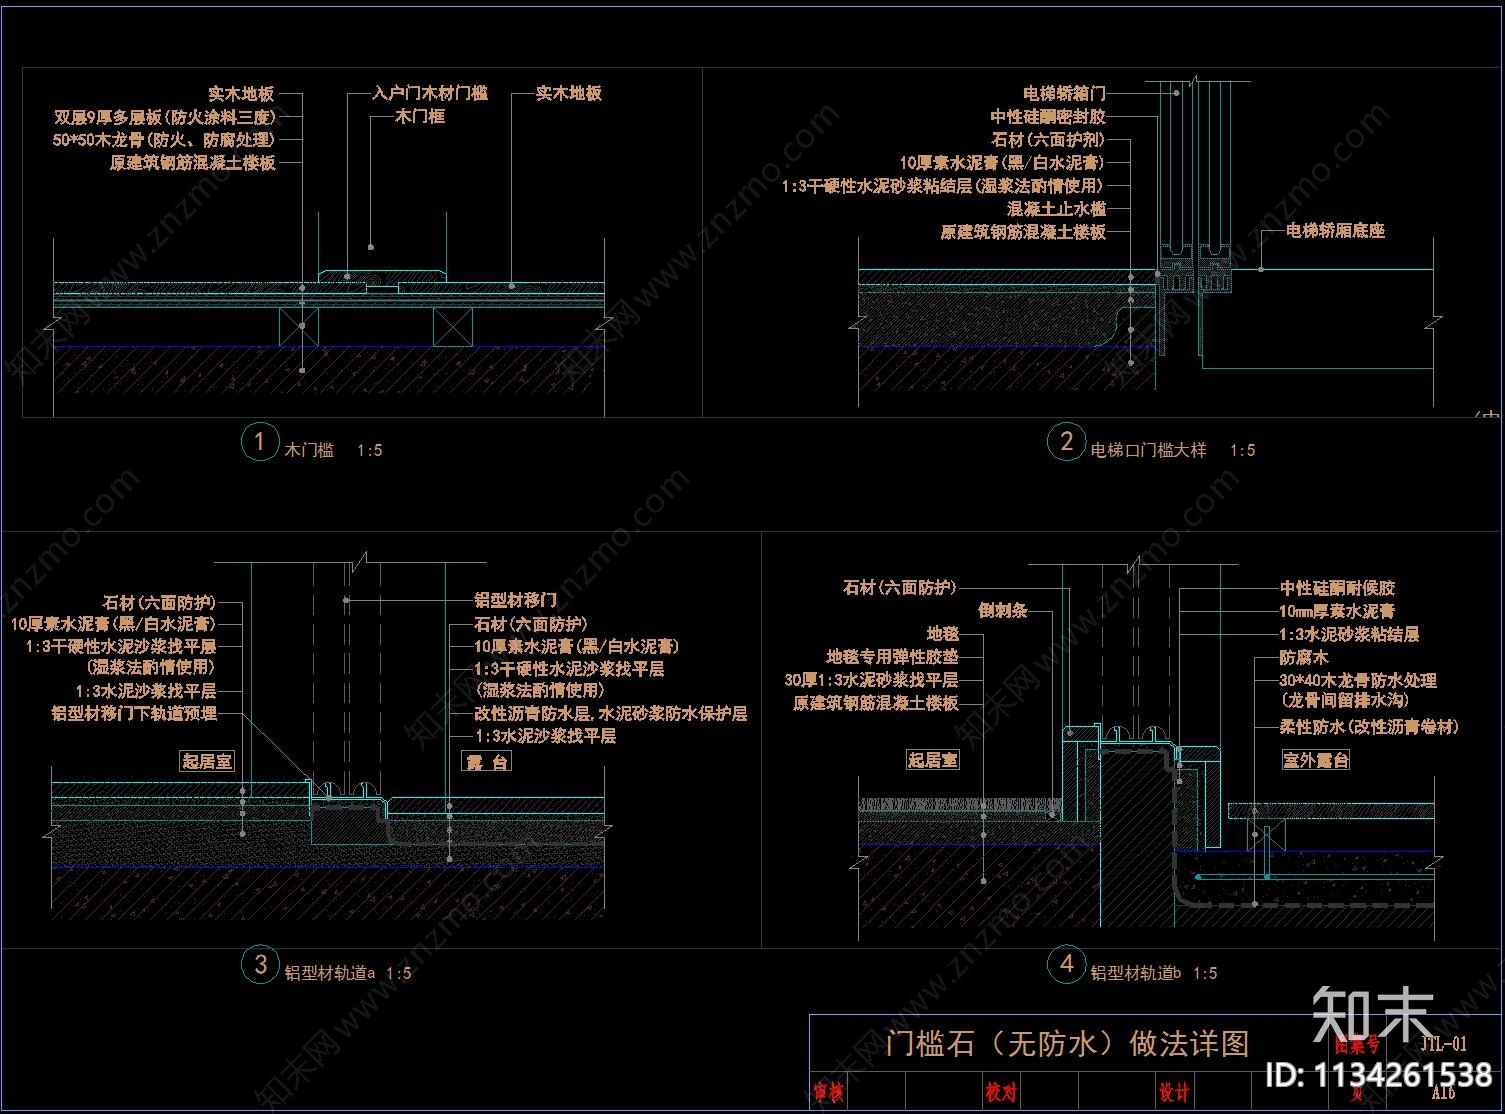Image resolution: width=1505 pixels, height=1114 pixels.
Task: Click the numbered circle 4 detail marker
Action: click(x=1066, y=964)
